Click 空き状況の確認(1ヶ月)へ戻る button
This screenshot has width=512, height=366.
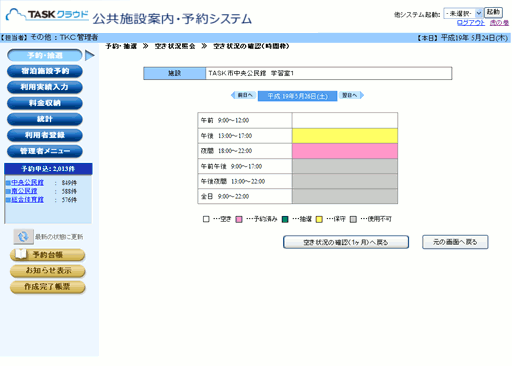point(346,242)
